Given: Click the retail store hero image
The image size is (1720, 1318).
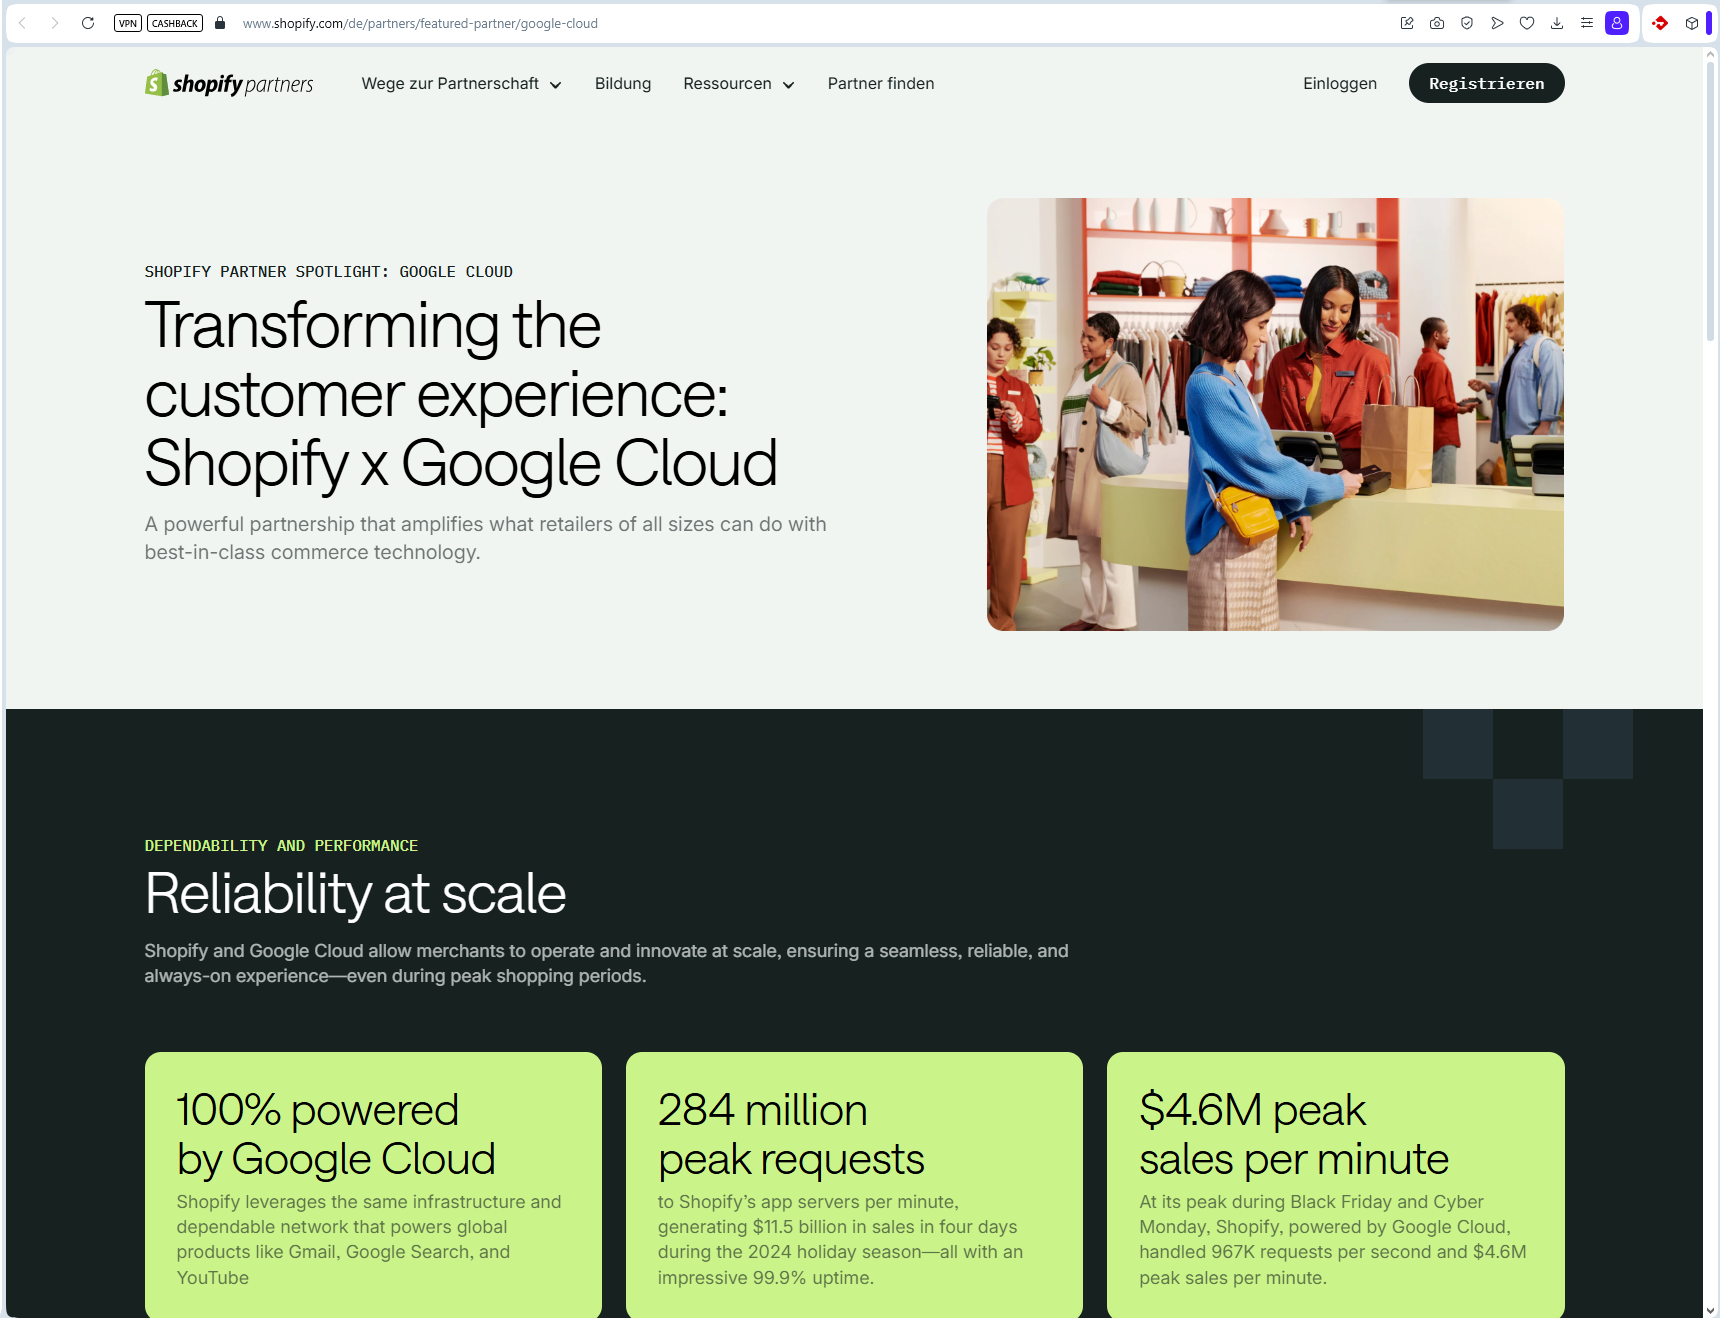Looking at the screenshot, I should (1275, 414).
